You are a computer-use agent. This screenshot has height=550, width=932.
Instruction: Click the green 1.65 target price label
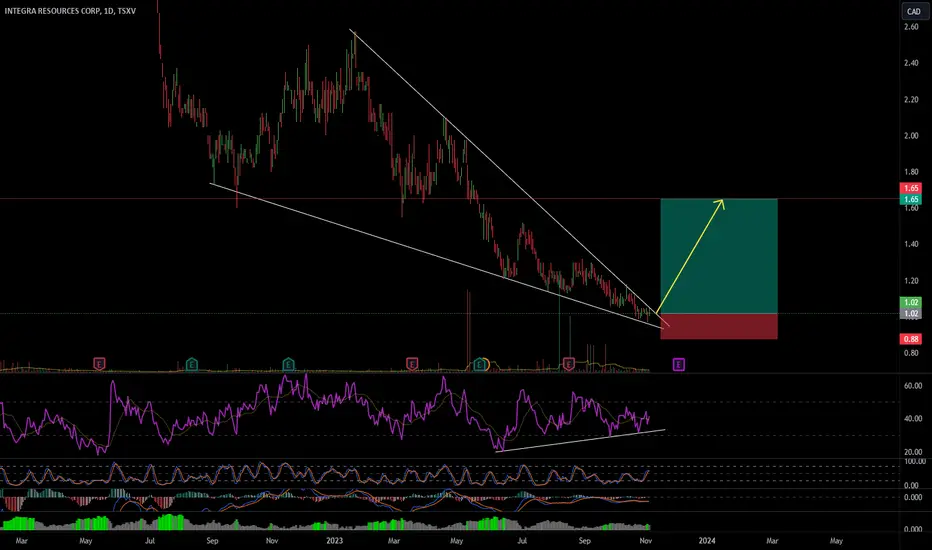click(x=911, y=199)
